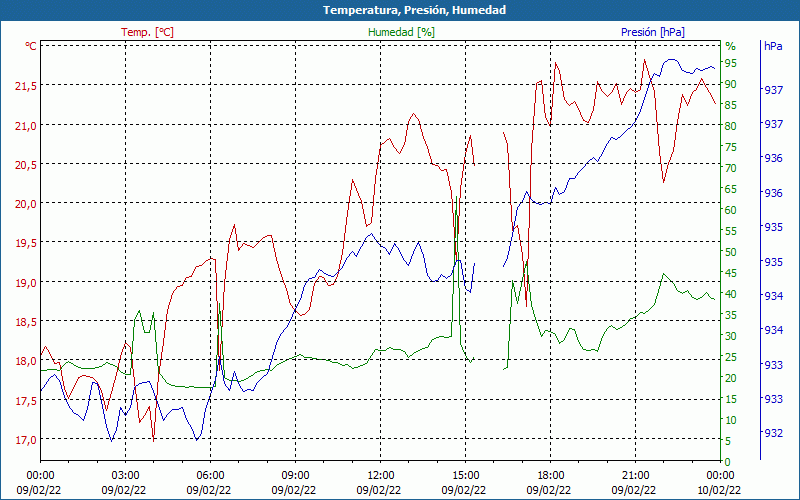This screenshot has width=800, height=500.
Task: Click the '20,5' temperature tick label
Action: pos(26,165)
